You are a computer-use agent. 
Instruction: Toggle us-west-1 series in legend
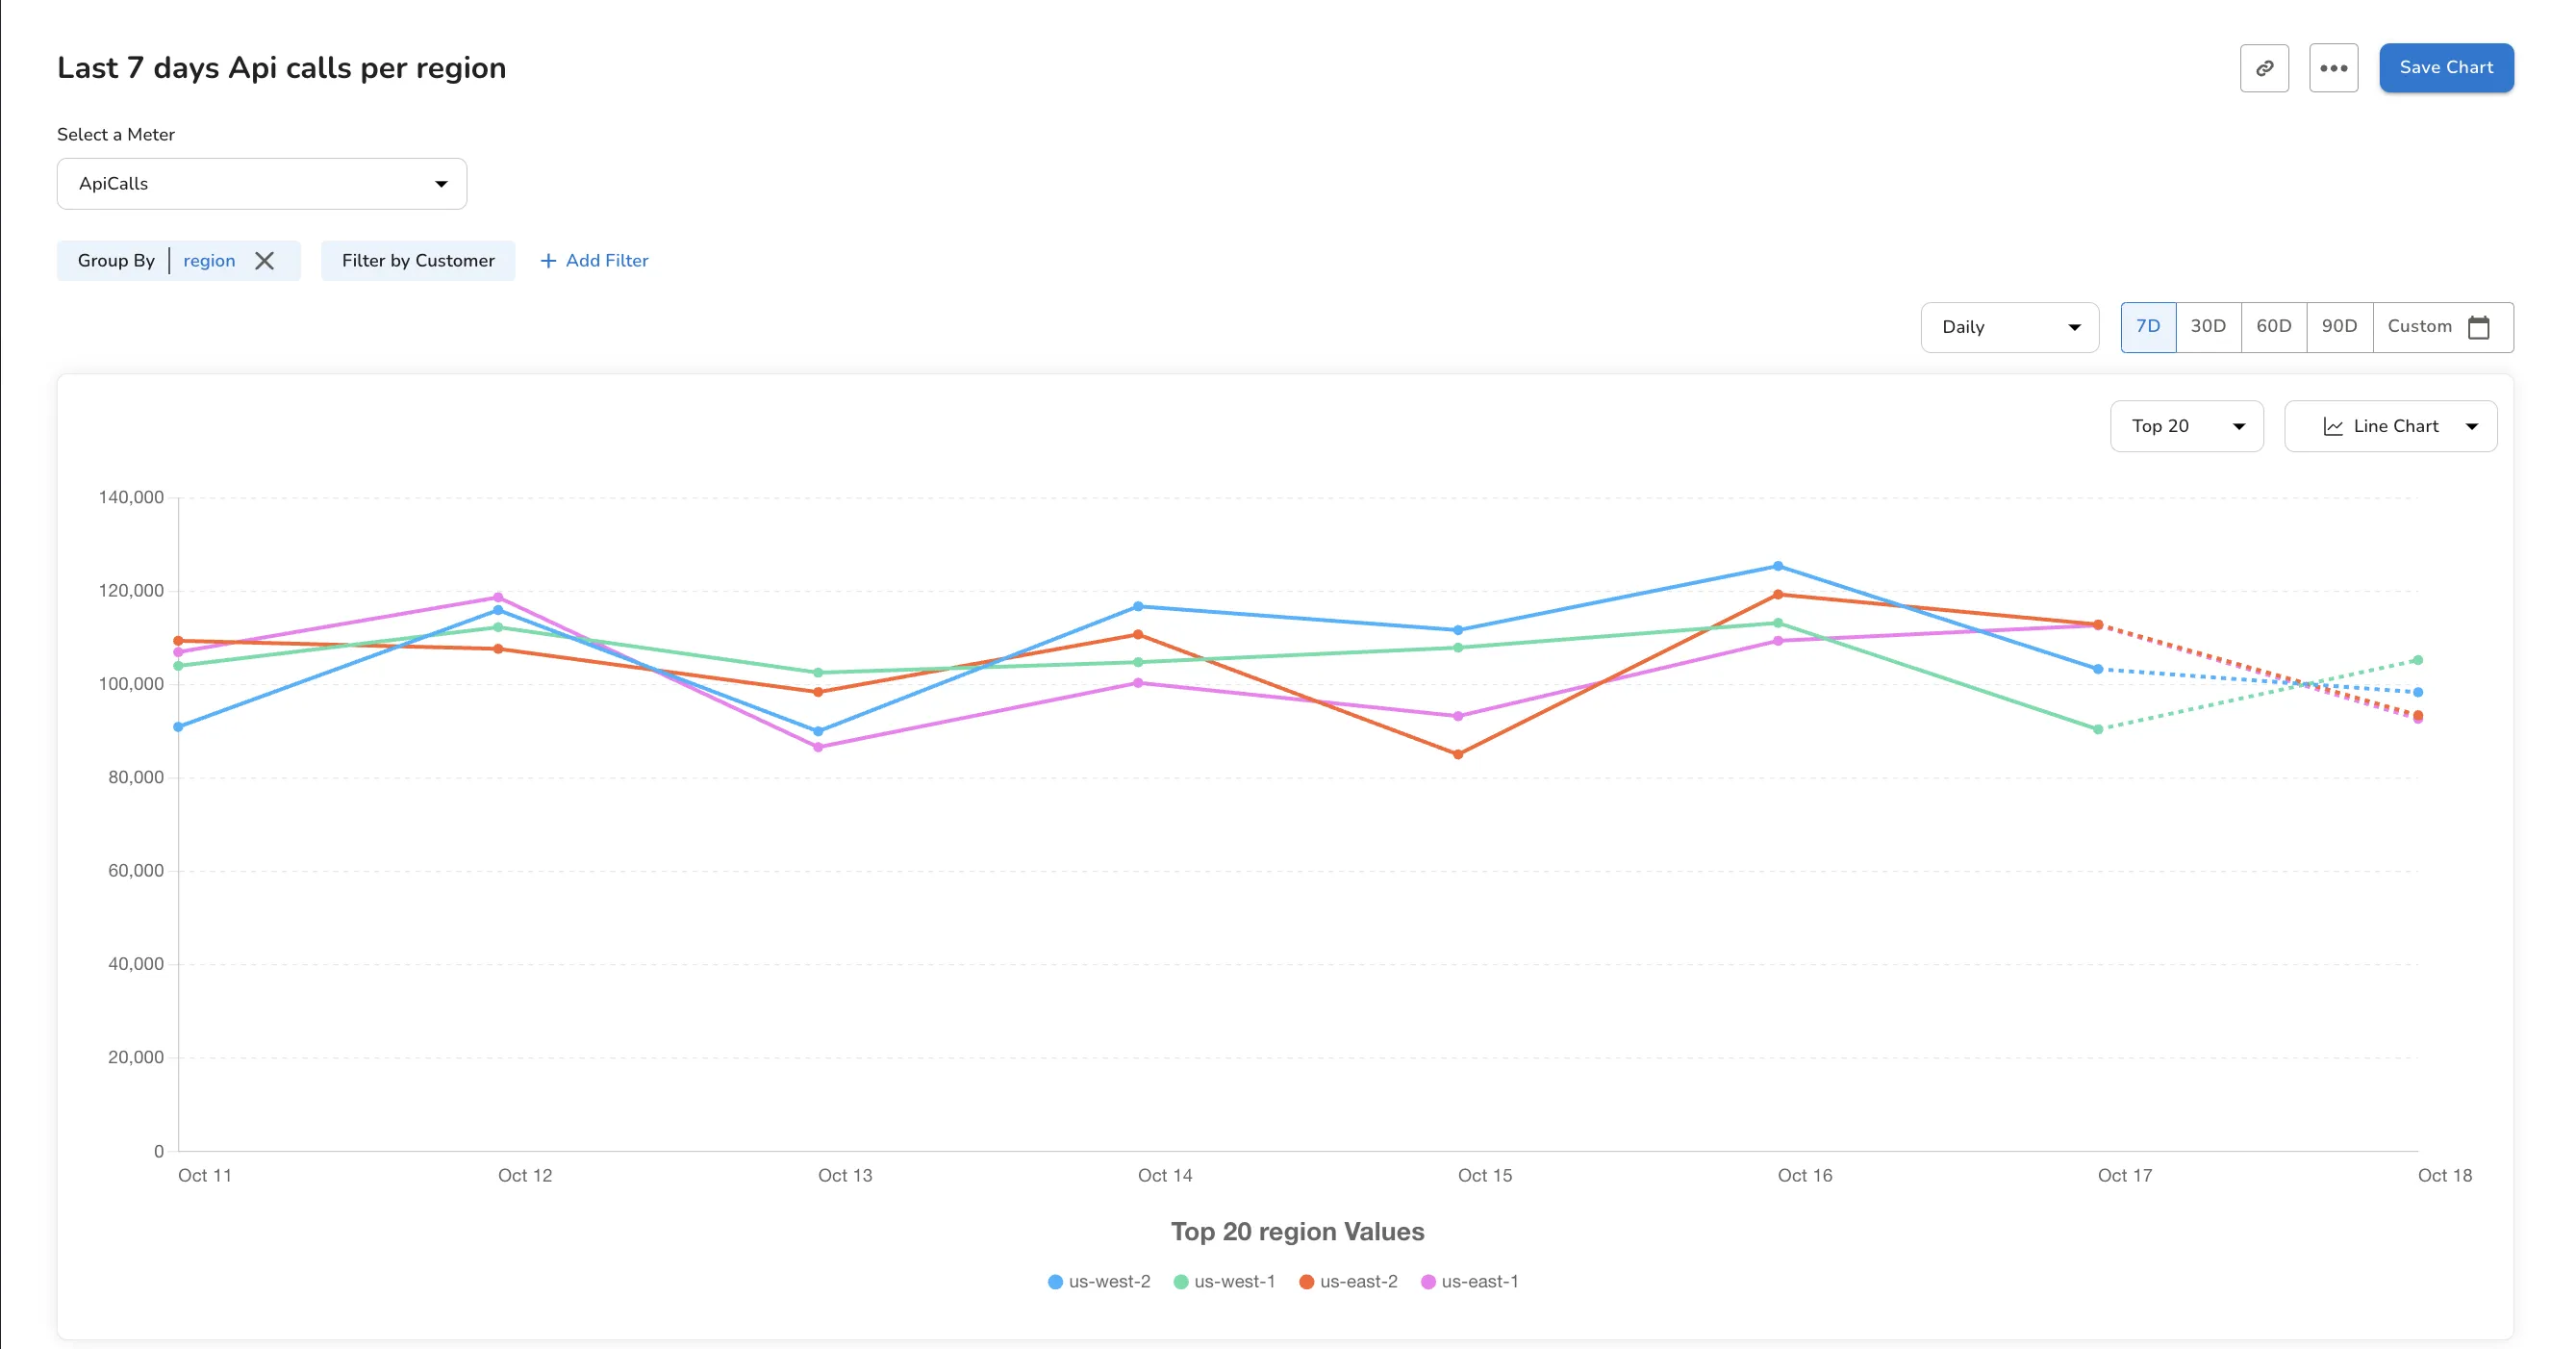tap(1224, 1282)
